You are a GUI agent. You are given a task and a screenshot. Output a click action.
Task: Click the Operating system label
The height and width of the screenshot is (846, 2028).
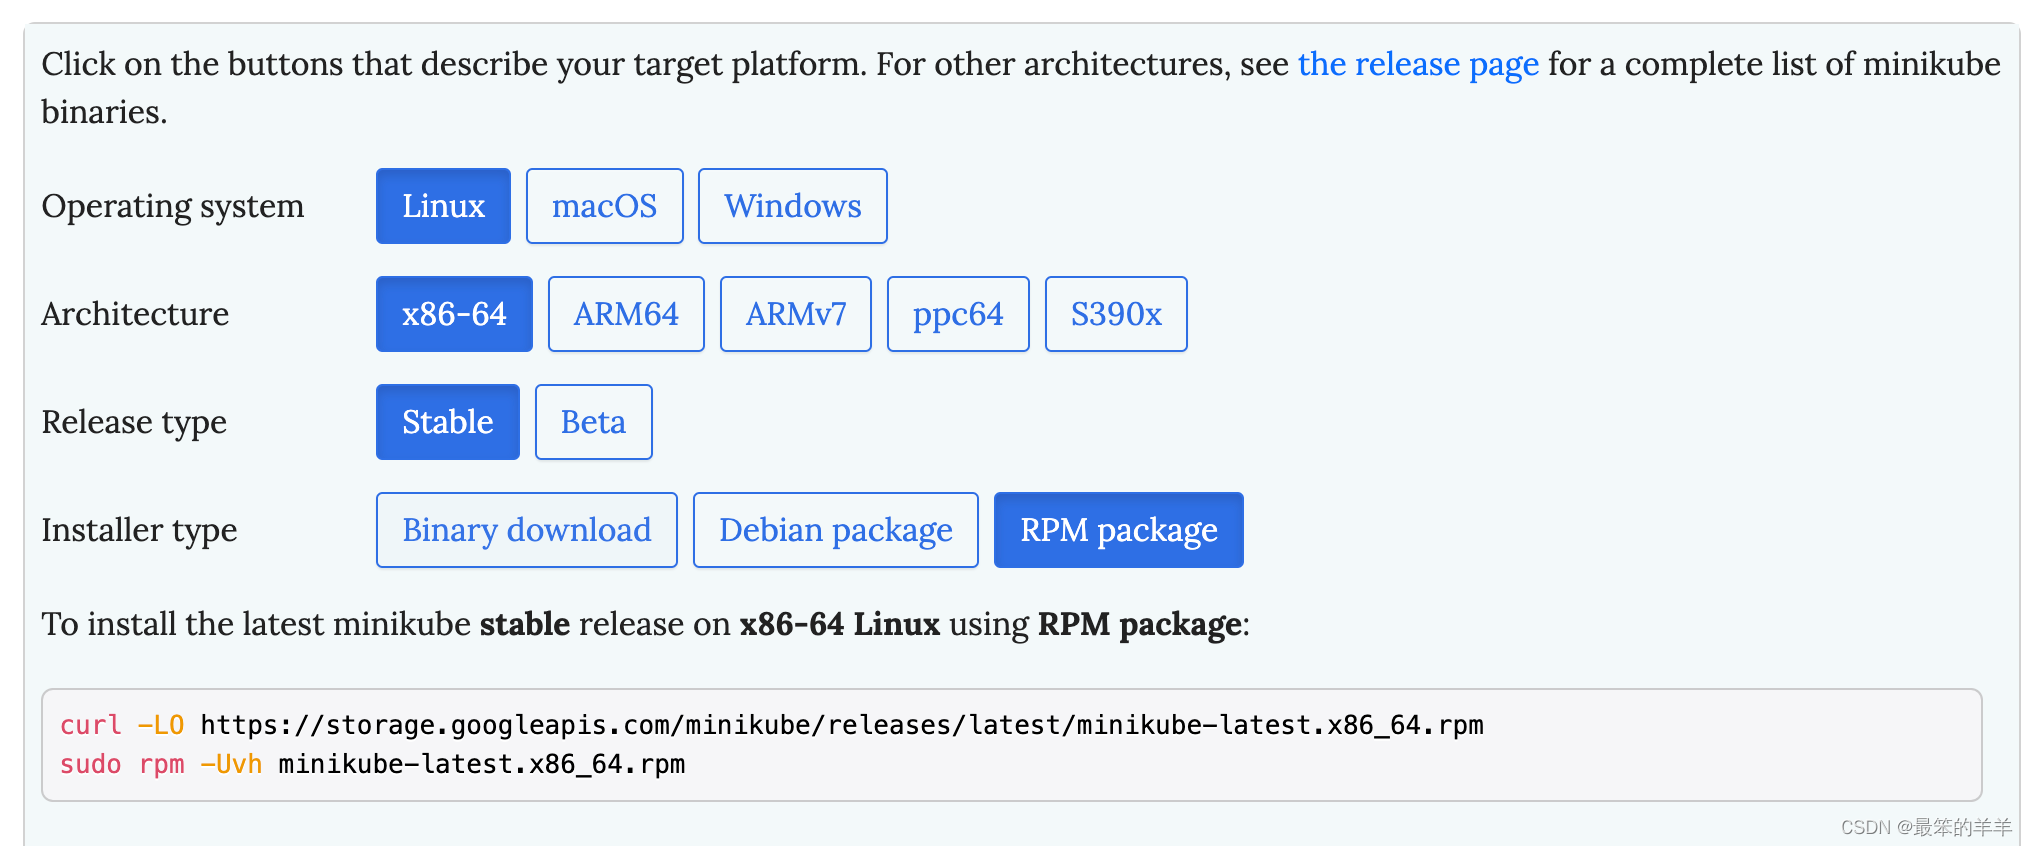pos(173,207)
